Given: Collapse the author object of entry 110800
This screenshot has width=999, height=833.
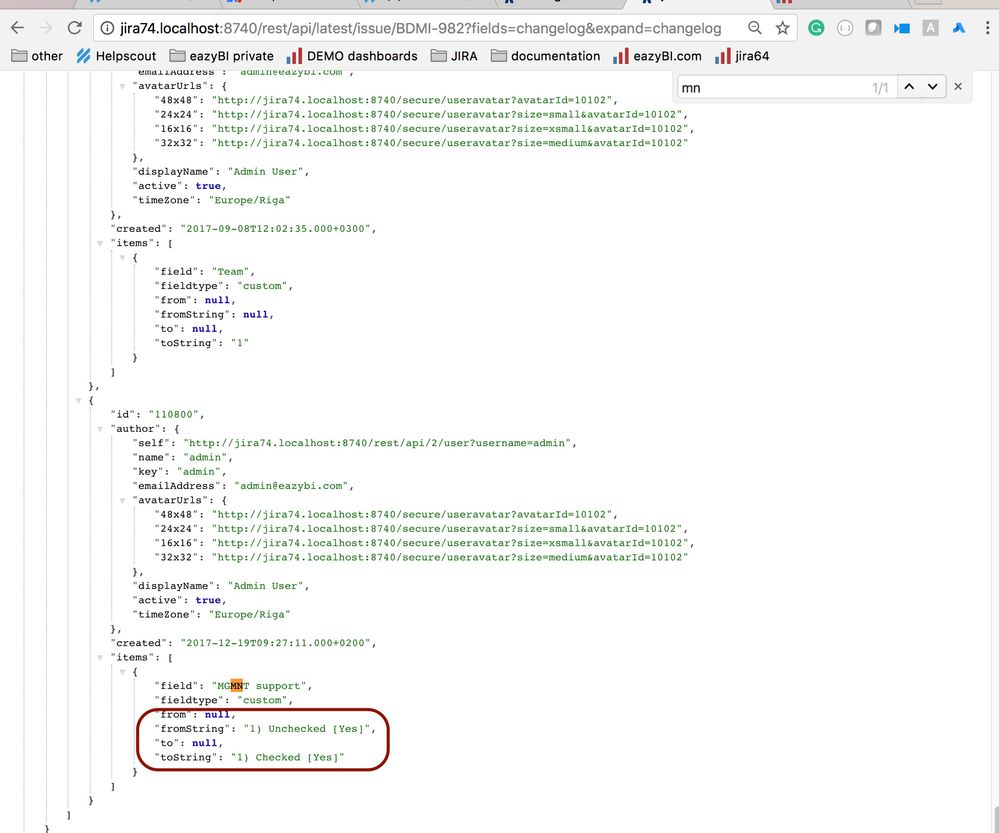Looking at the screenshot, I should click(x=100, y=429).
